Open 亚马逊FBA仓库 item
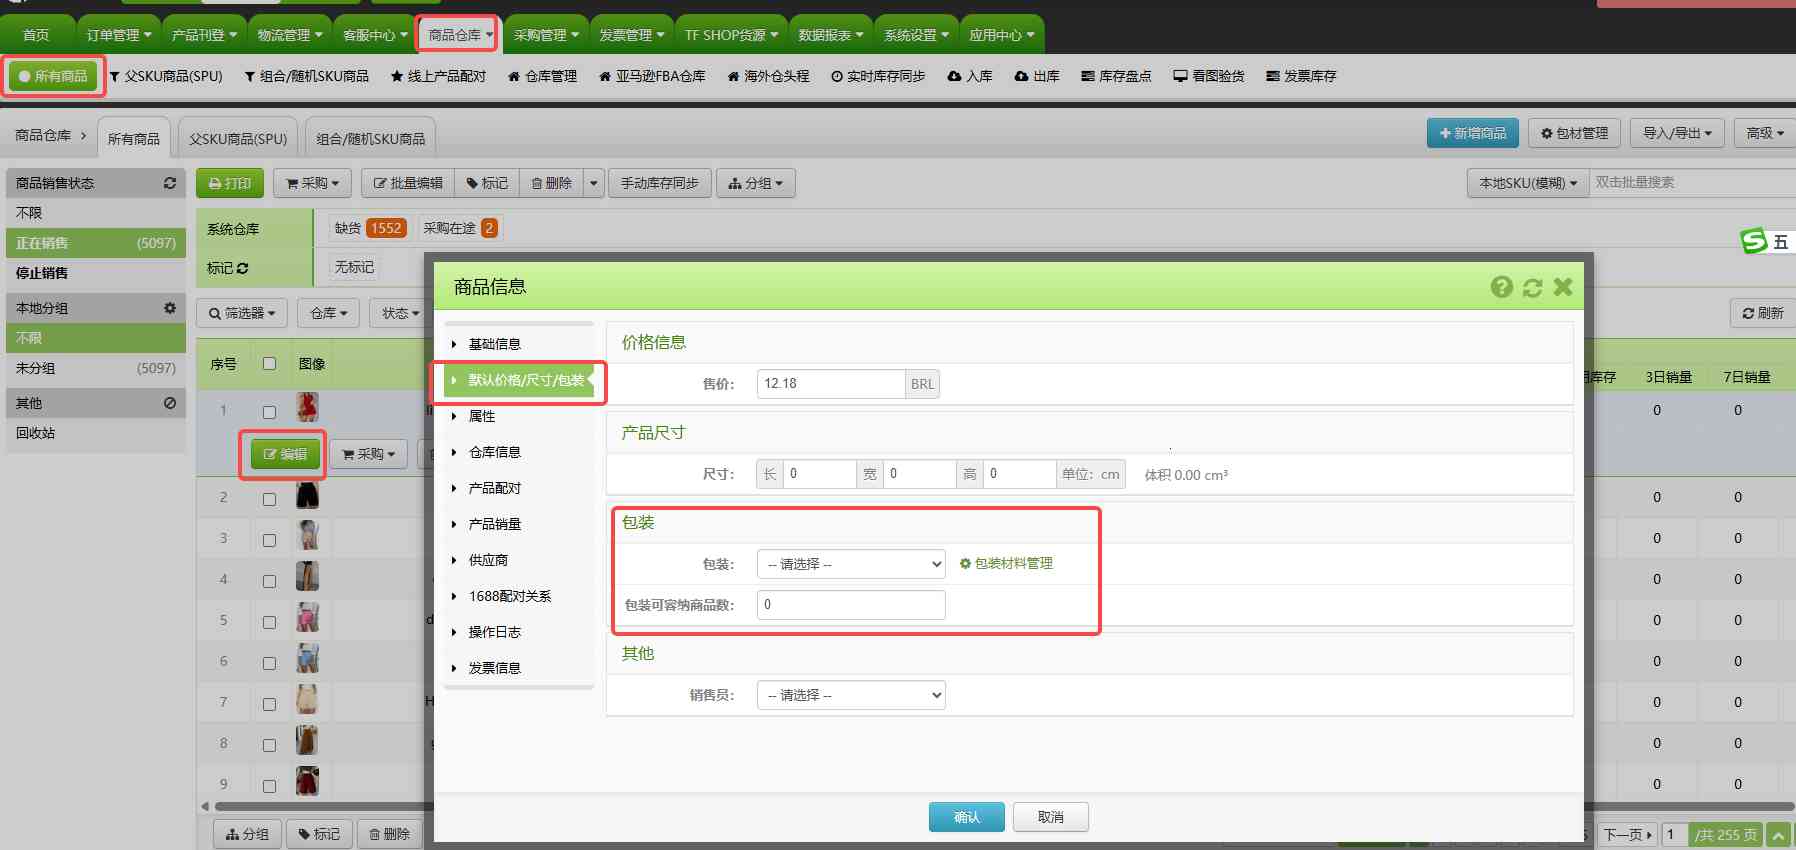1796x850 pixels. 652,76
